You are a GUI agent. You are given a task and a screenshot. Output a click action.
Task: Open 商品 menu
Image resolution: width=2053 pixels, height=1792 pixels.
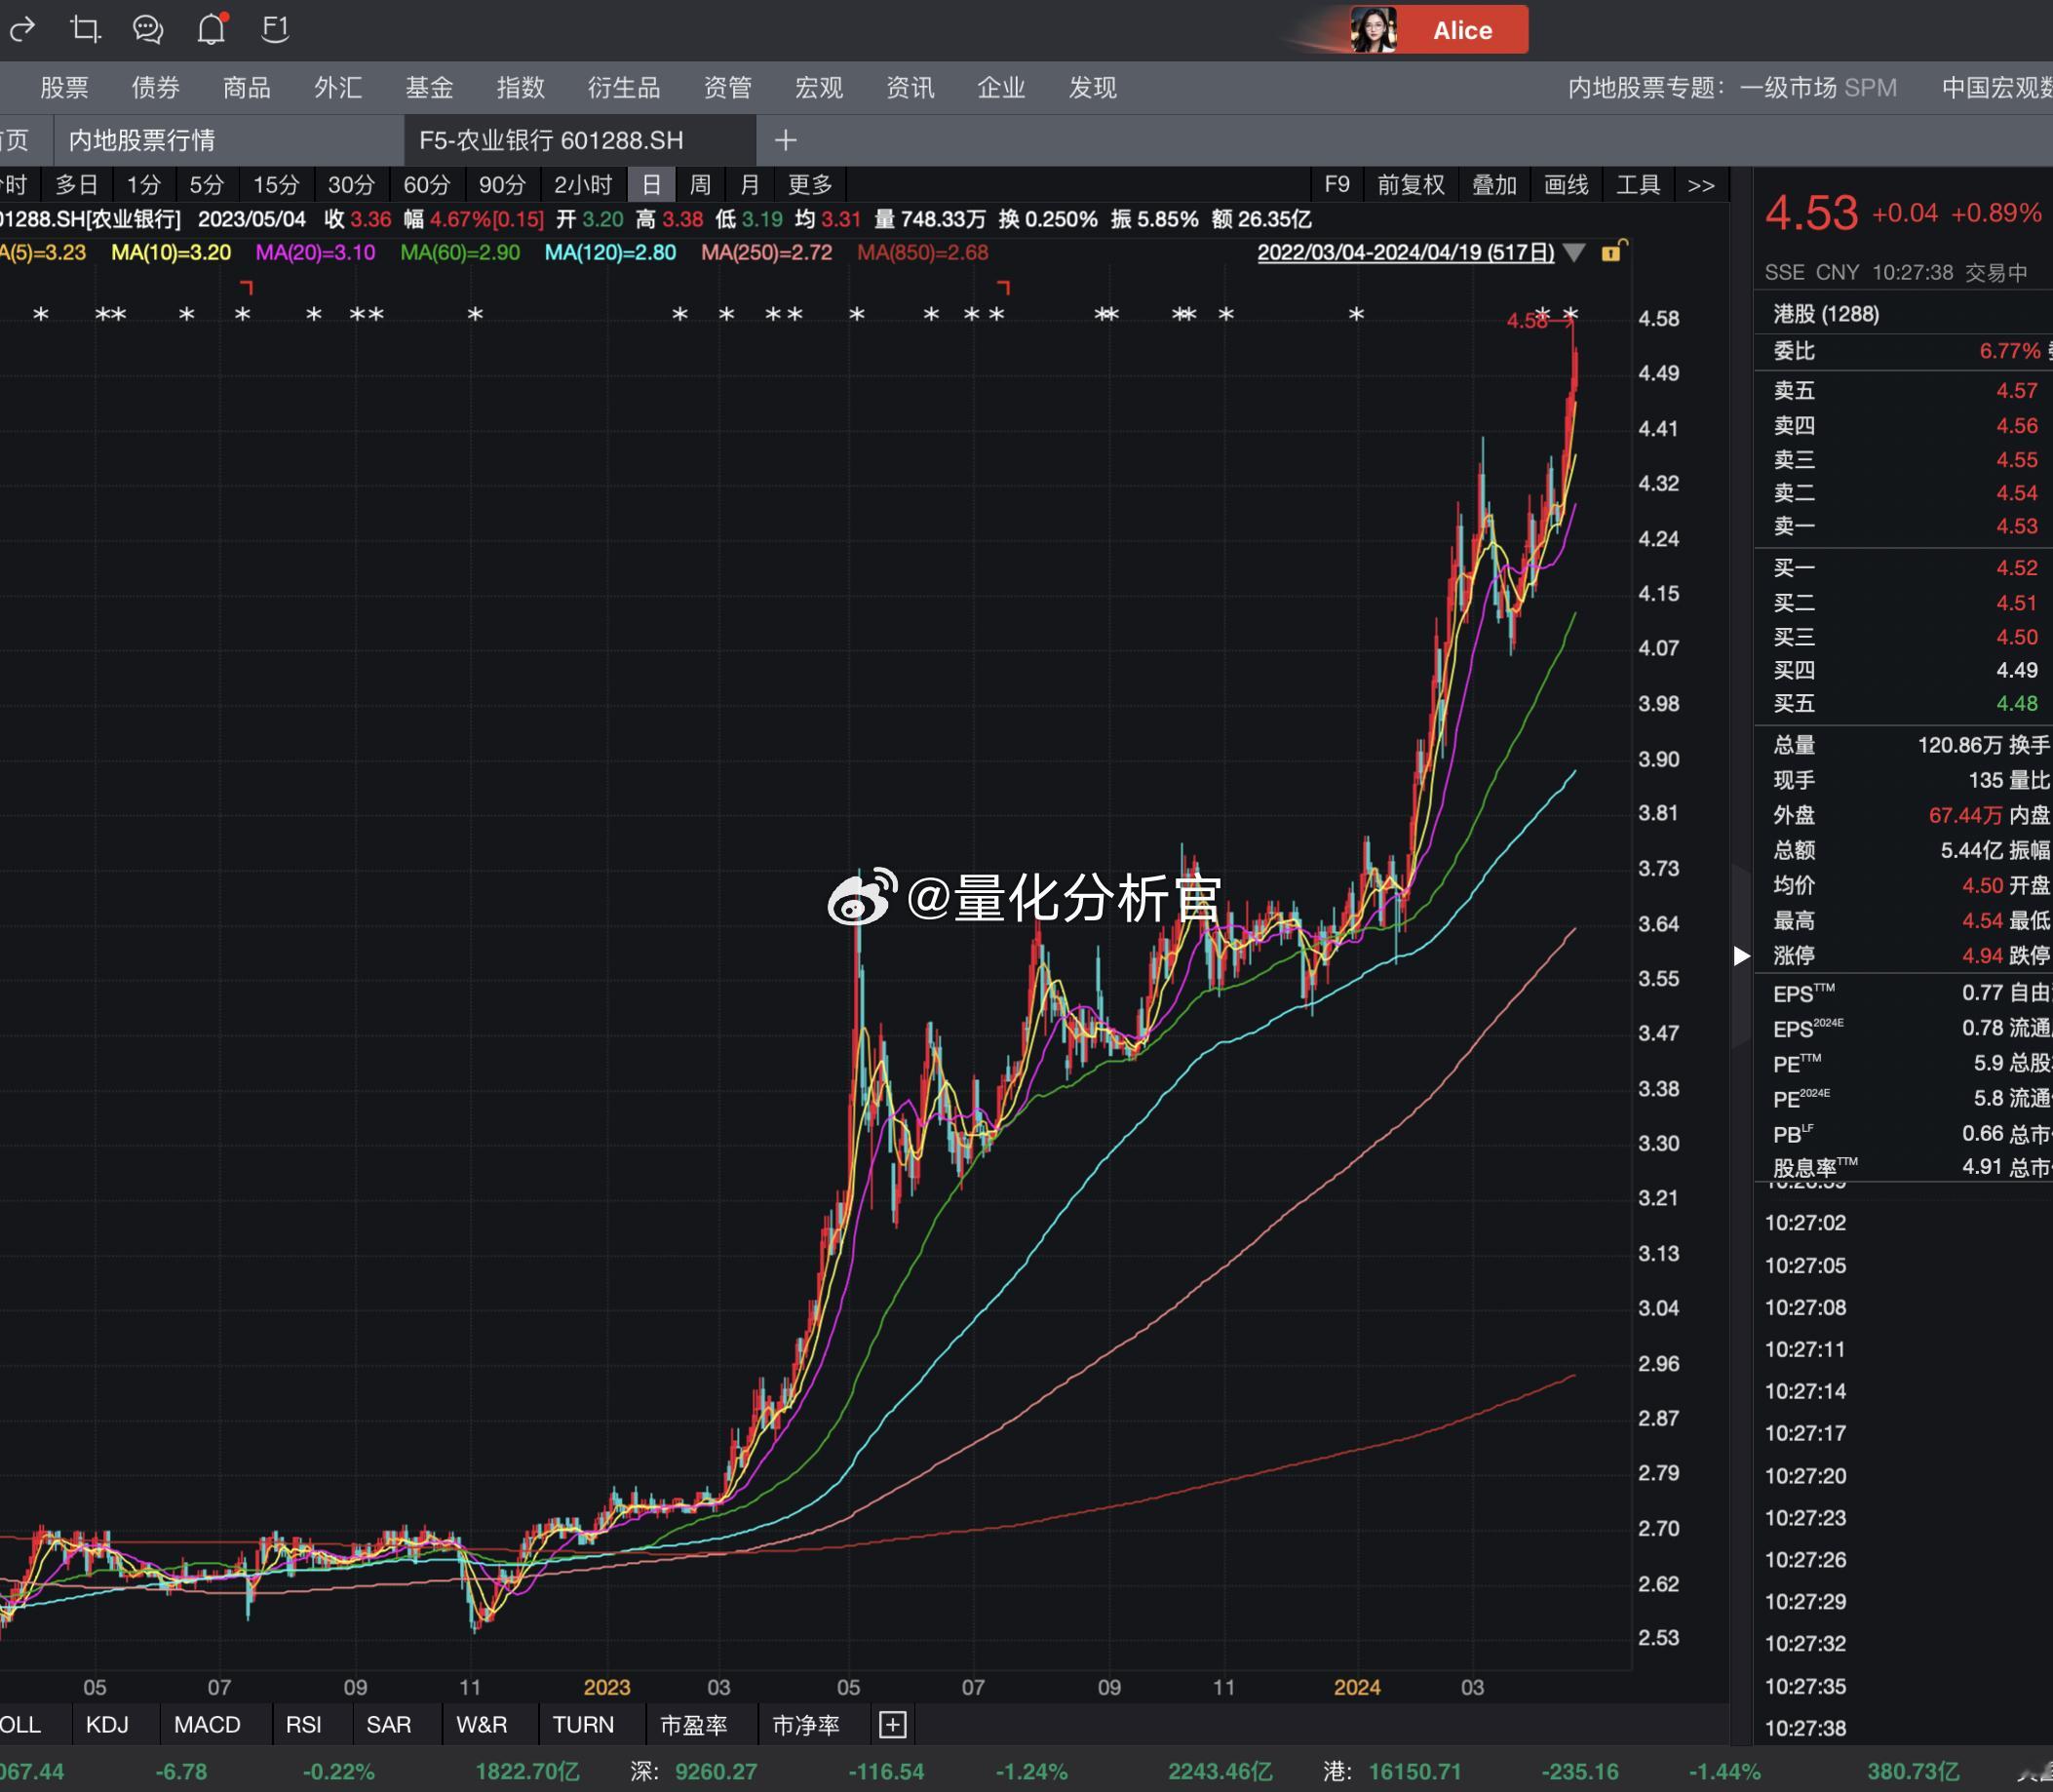pos(247,88)
